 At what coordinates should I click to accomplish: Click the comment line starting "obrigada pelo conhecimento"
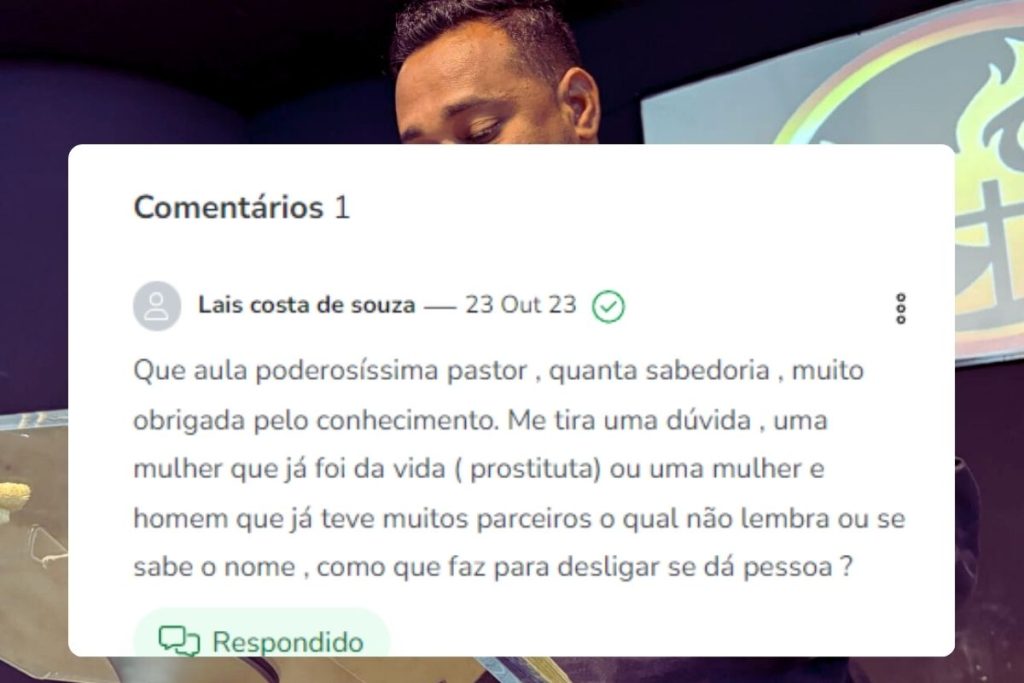pos(480,420)
